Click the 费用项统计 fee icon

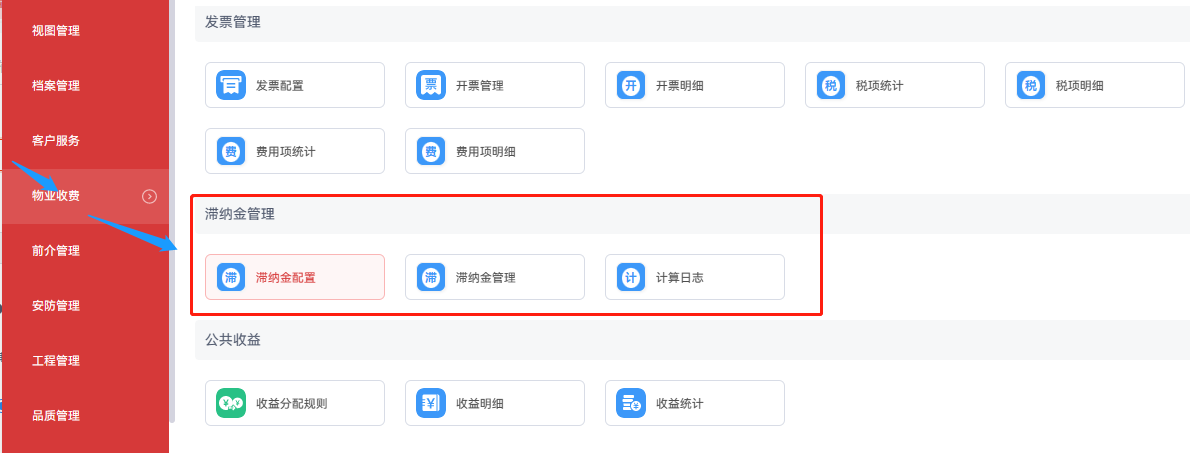click(x=231, y=152)
